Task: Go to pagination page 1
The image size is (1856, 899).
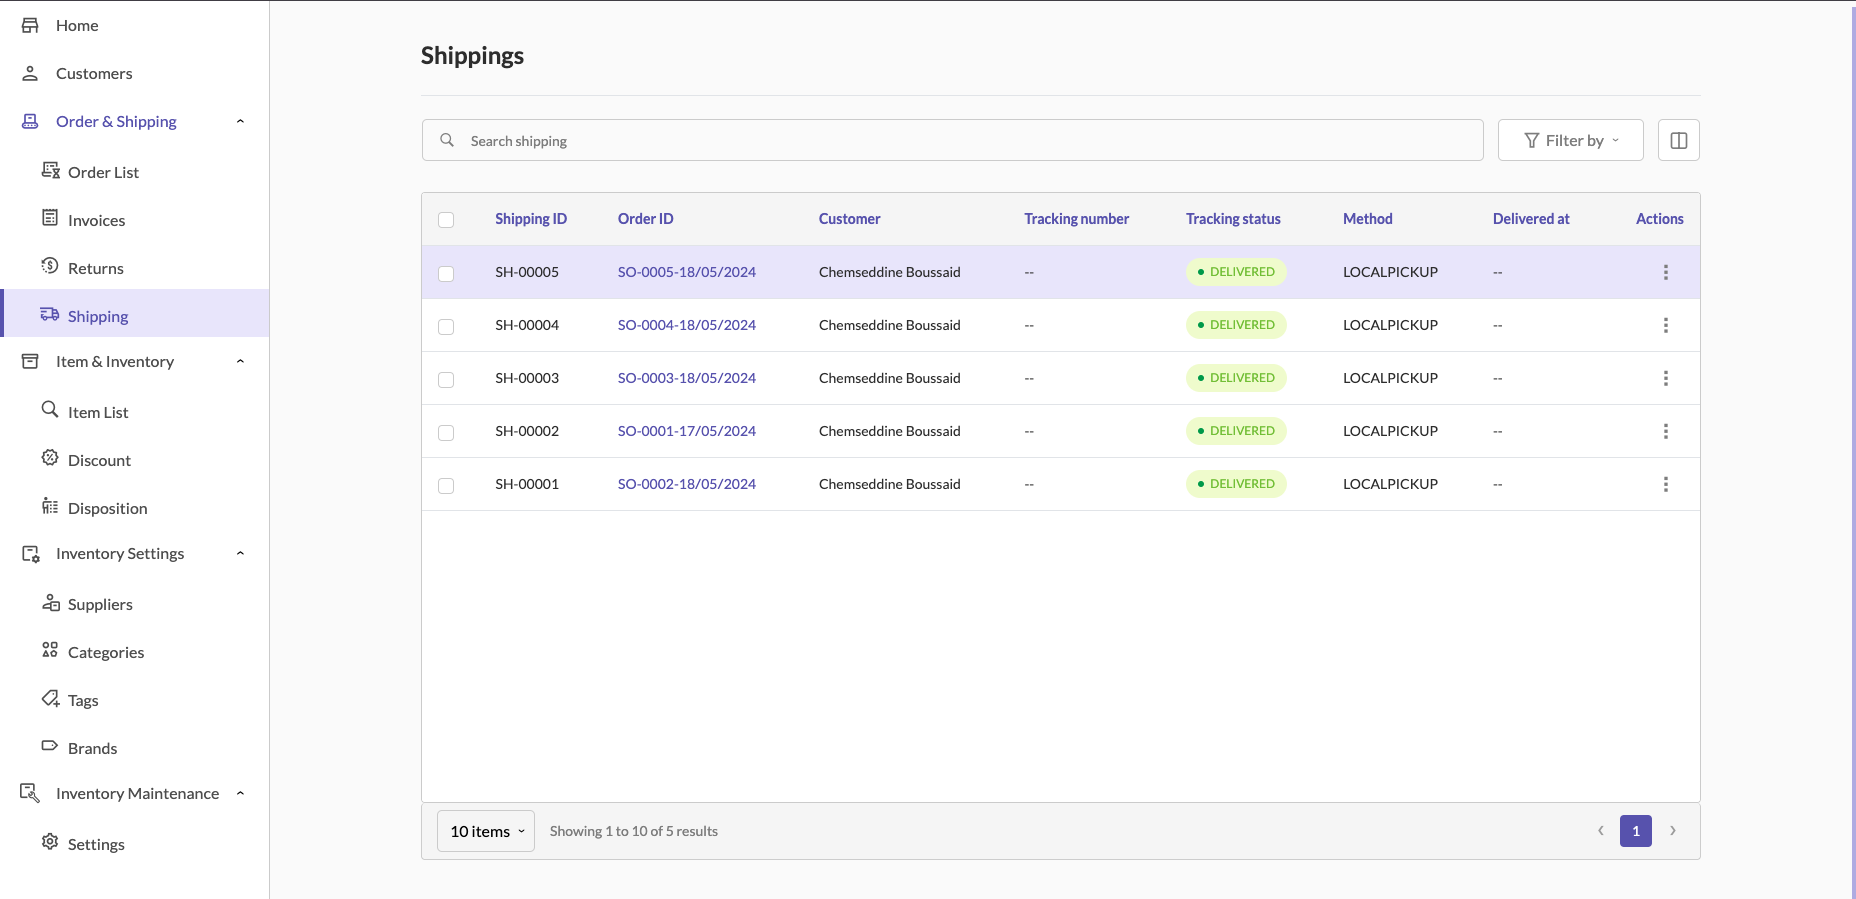Action: pyautogui.click(x=1636, y=831)
